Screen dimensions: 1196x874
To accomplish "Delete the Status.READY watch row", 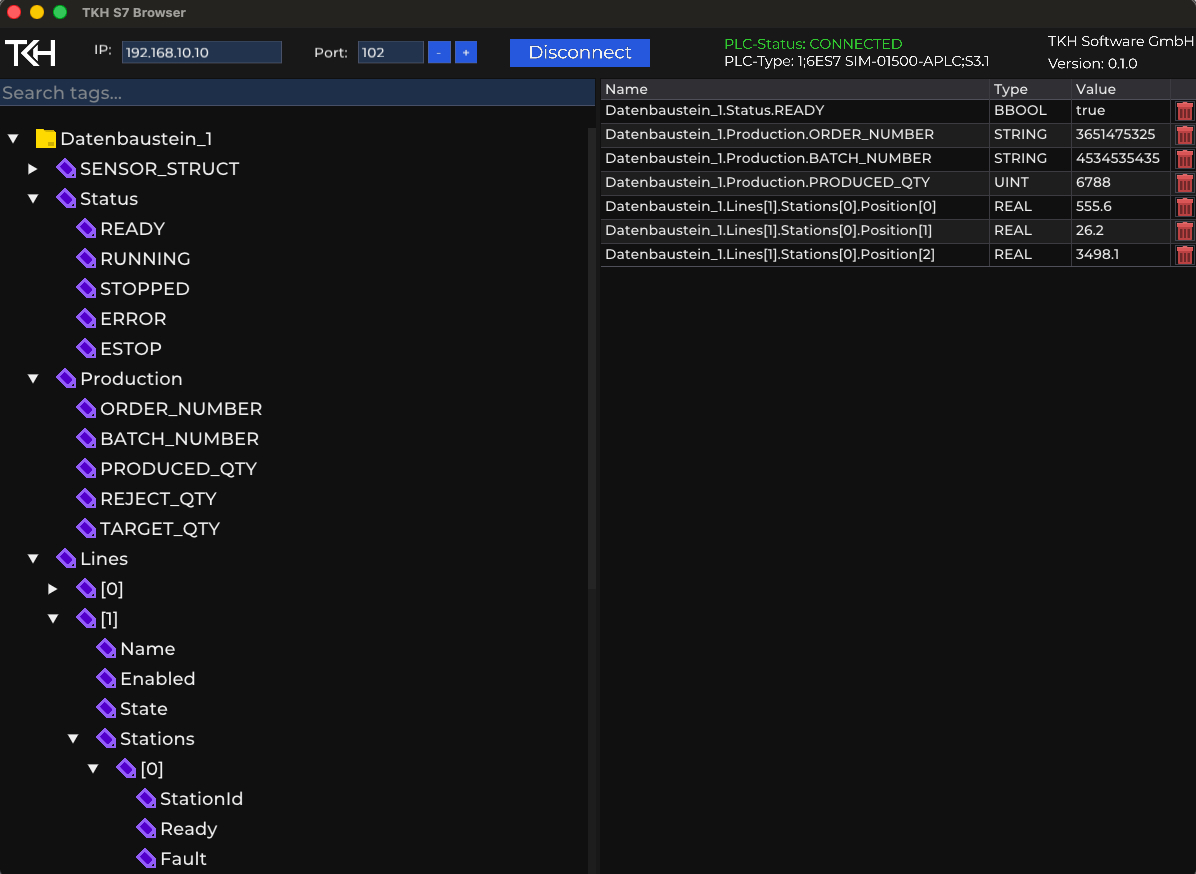I will (x=1184, y=111).
